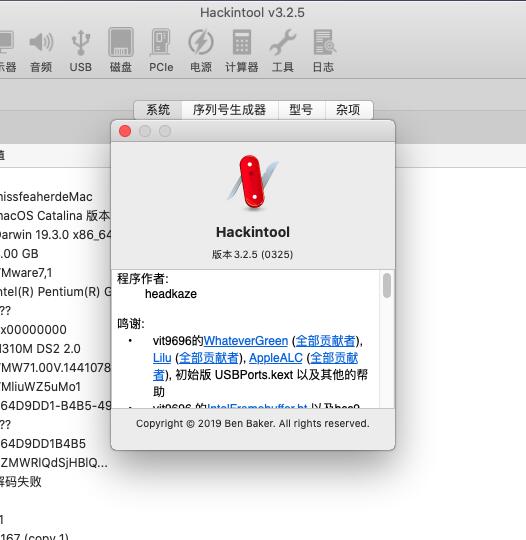This screenshot has height=540, width=526.
Task: Open the AppleALC link
Action: [x=276, y=358]
